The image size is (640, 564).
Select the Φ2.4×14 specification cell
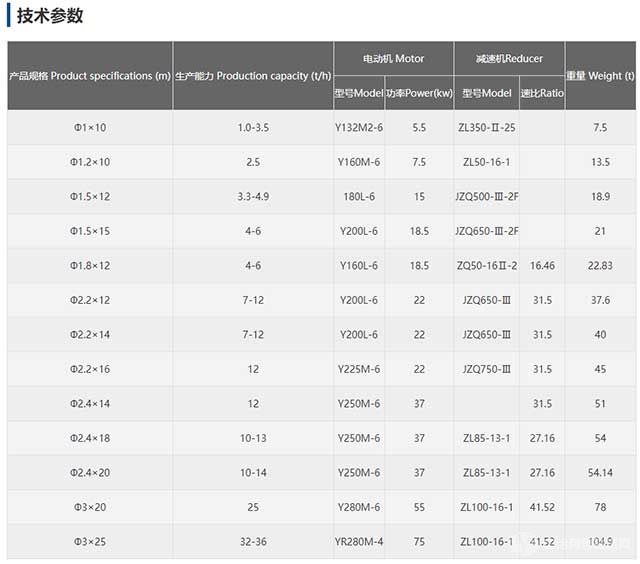coord(90,404)
